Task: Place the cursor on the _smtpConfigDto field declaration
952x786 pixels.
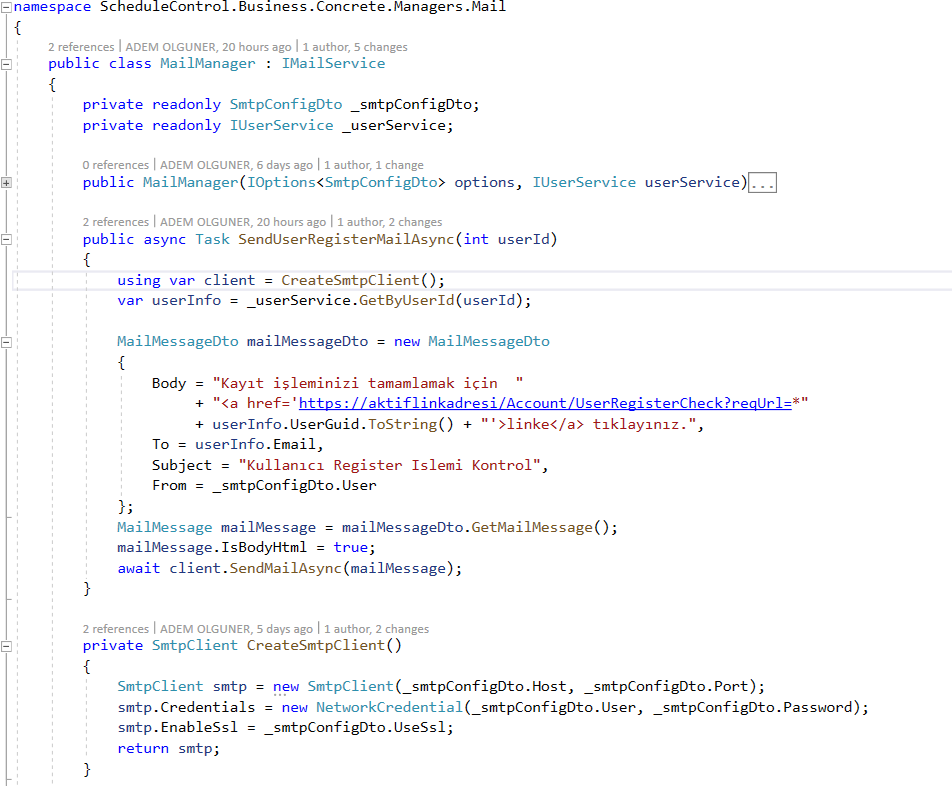Action: [415, 104]
